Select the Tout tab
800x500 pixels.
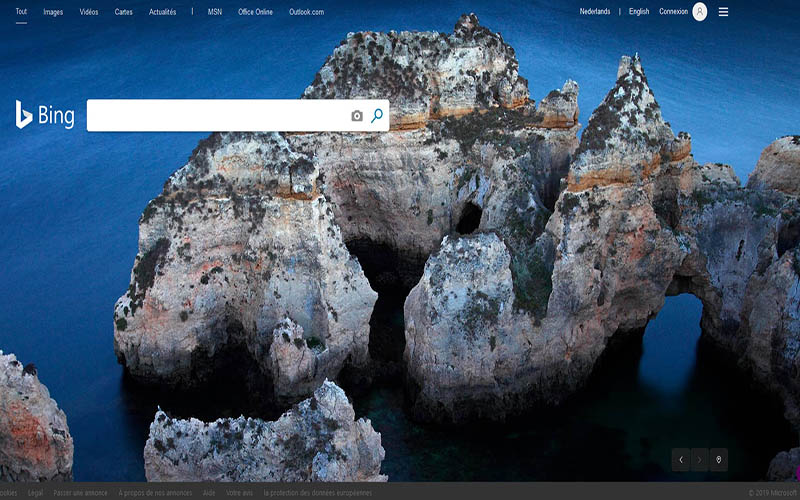[x=21, y=11]
